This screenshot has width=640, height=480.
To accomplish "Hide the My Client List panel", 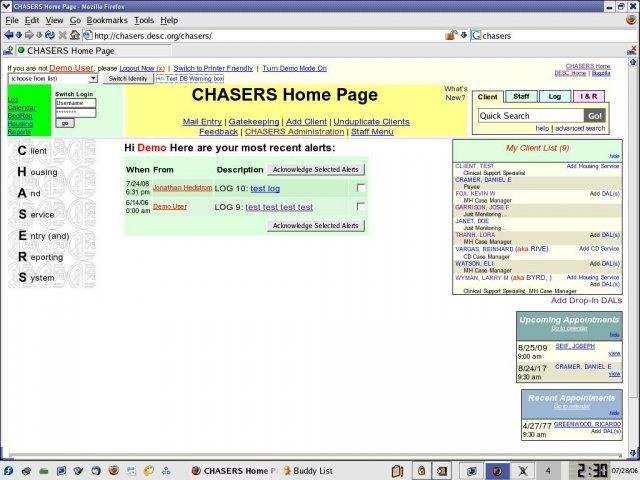I will [614, 156].
